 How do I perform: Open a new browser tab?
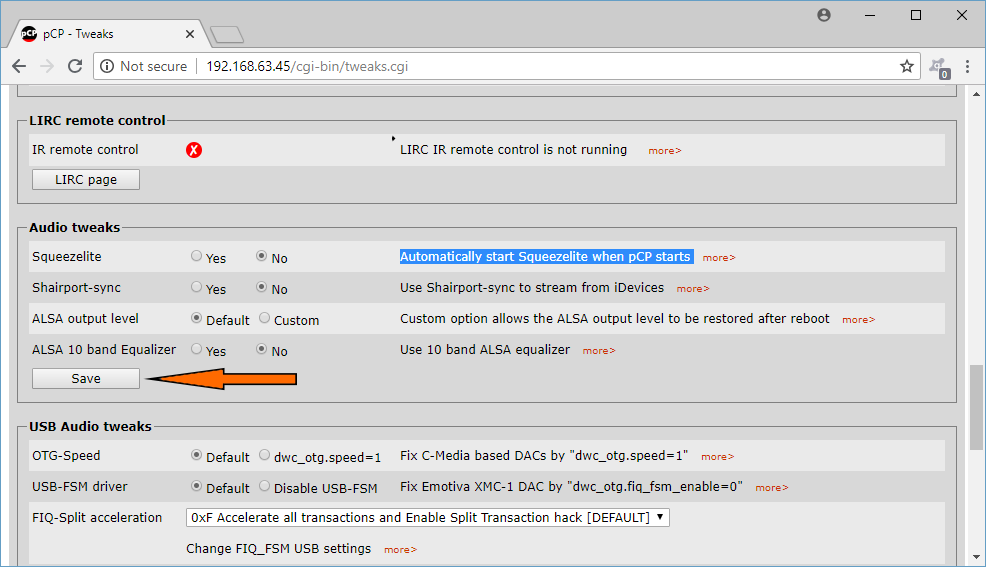227,35
